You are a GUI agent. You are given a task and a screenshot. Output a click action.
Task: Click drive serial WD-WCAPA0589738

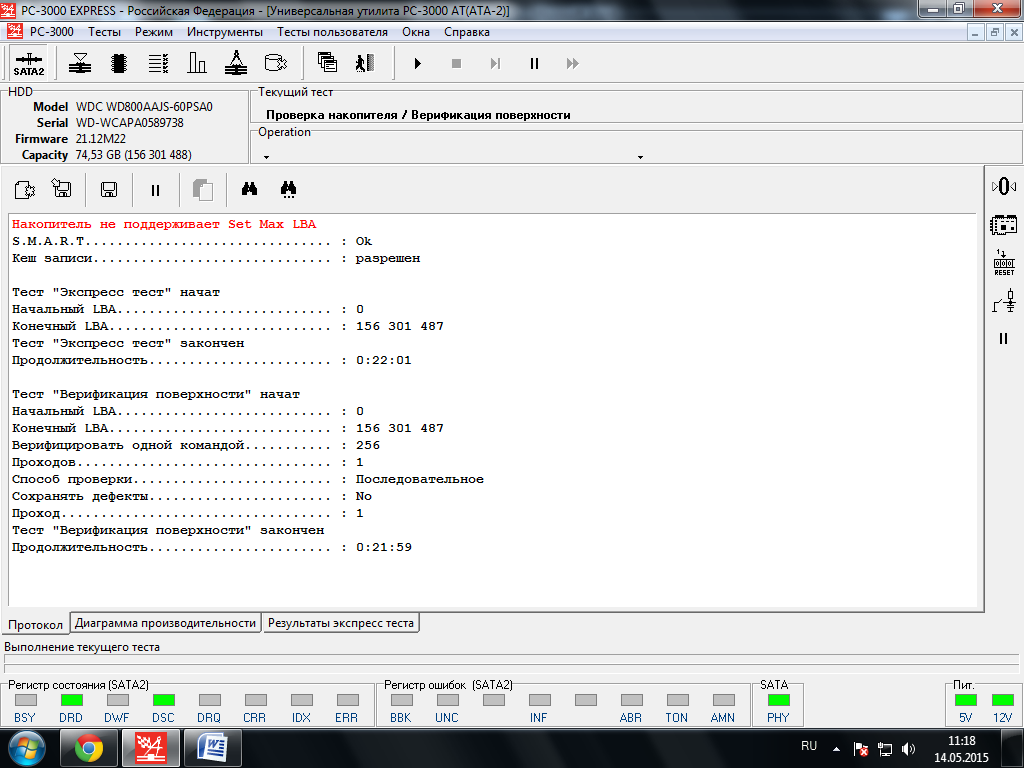(x=129, y=123)
